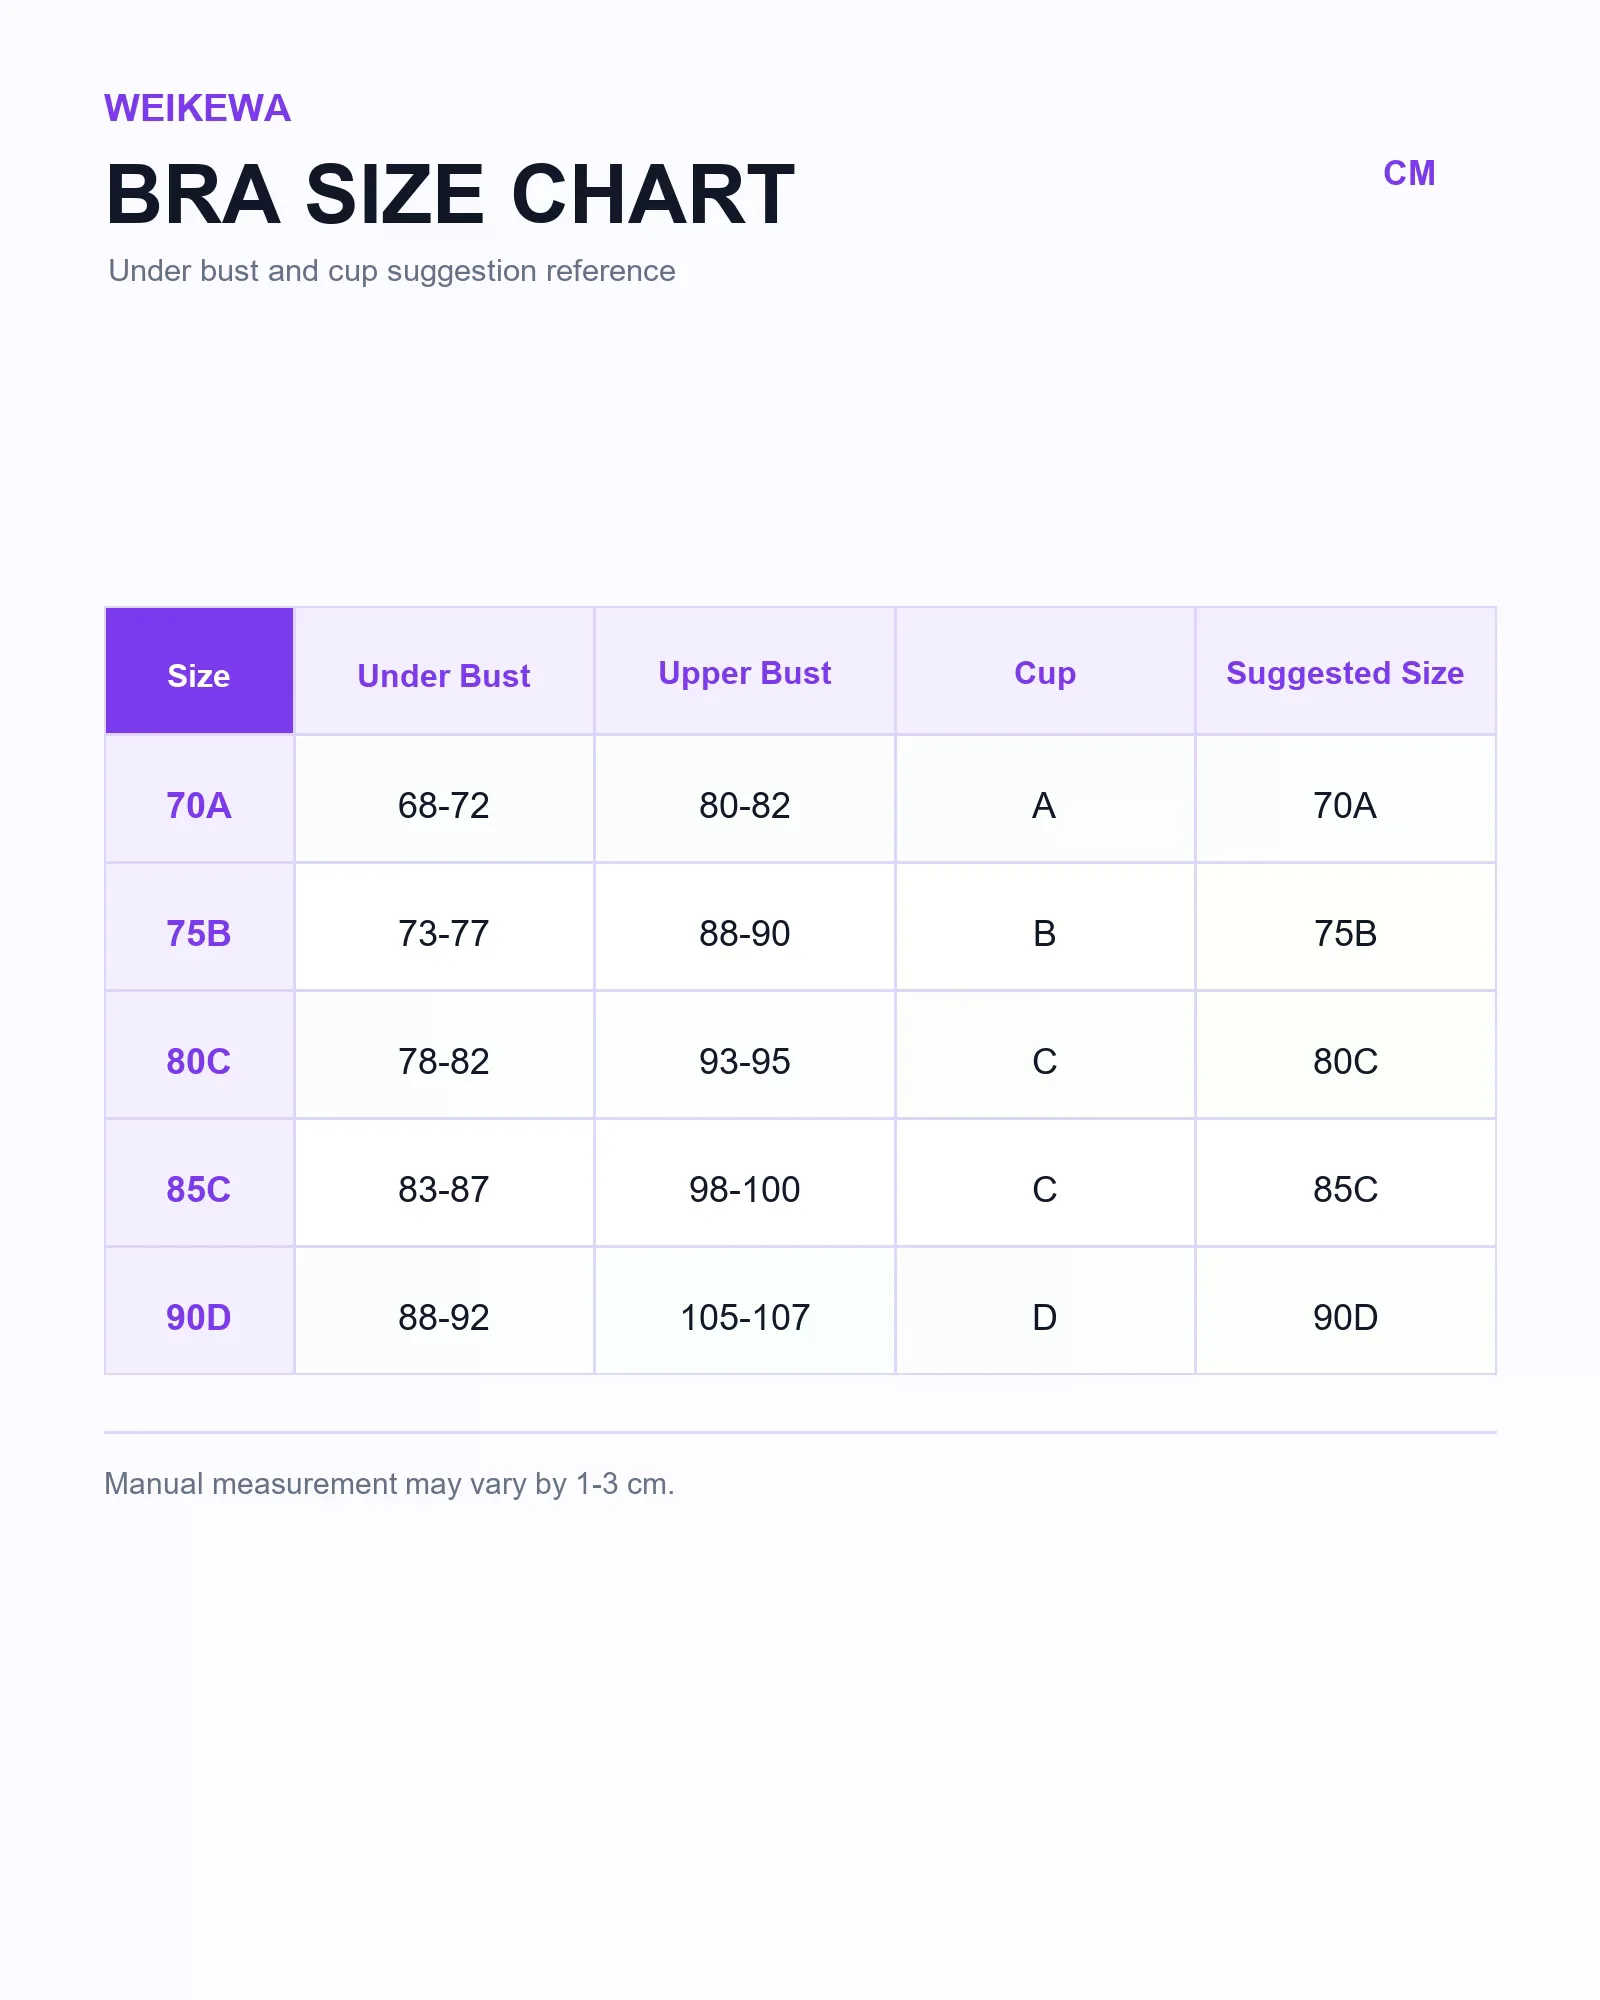Screen dimensions: 1600x2000
Task: Click the 90D suggested size cell
Action: pos(1346,1311)
